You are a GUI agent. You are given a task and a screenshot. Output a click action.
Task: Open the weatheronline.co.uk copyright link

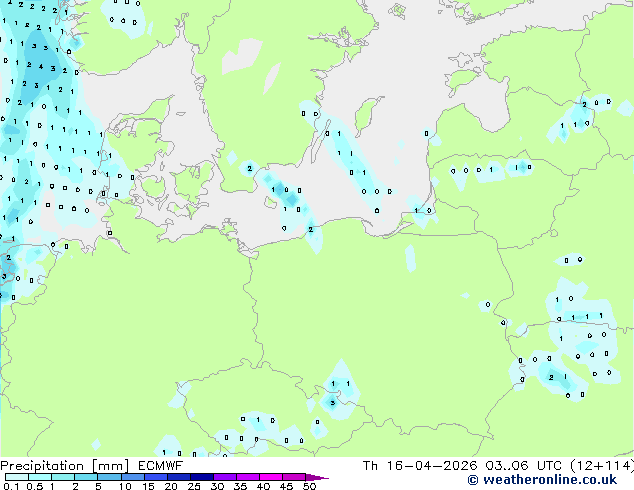coord(542,480)
